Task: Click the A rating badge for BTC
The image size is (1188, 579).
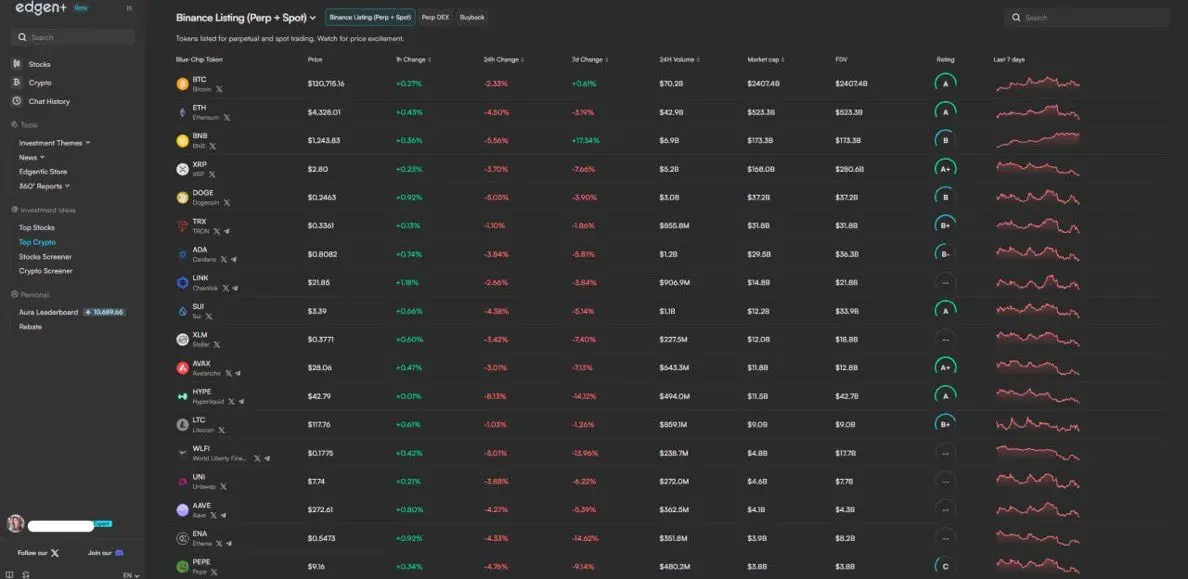Action: tap(945, 84)
